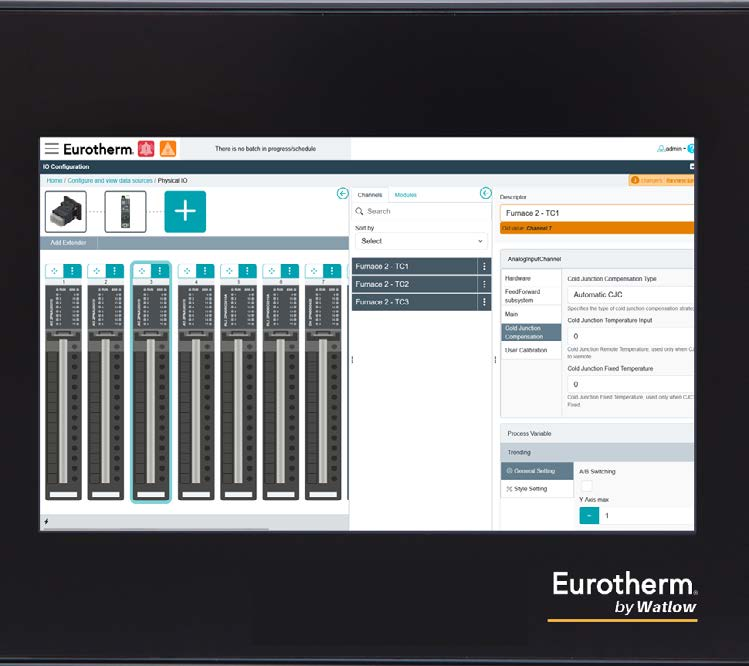Click the move icon above module 7
The image size is (749, 666).
coord(314,271)
